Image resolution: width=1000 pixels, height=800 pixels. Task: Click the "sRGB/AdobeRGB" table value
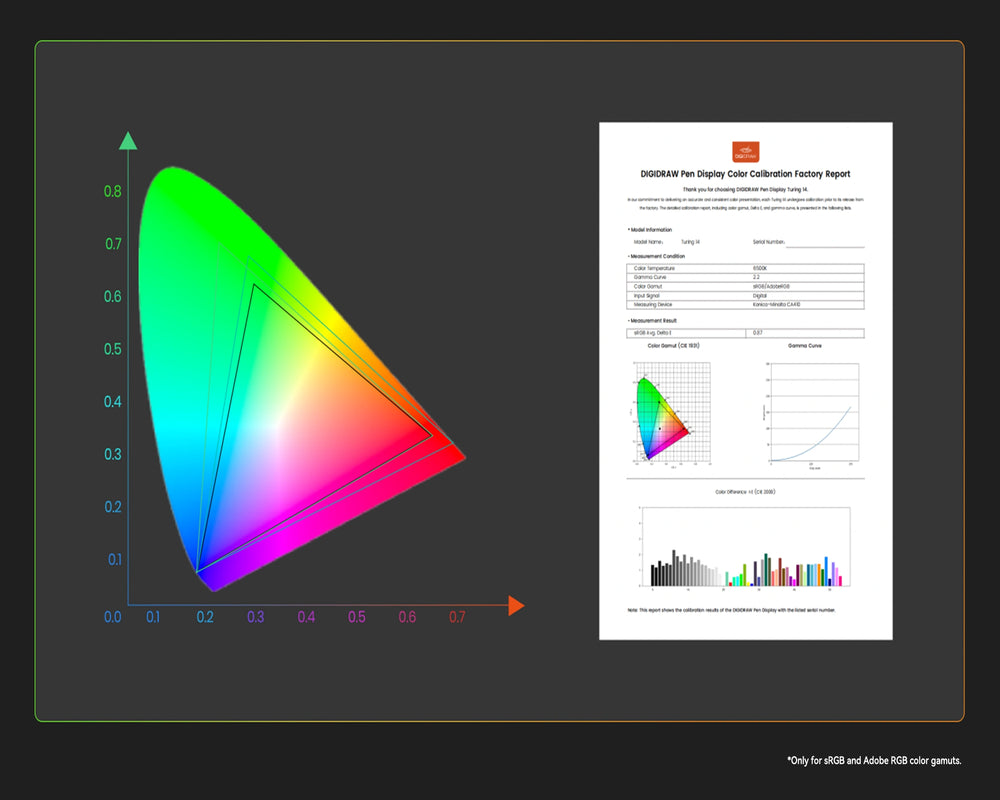tap(771, 286)
